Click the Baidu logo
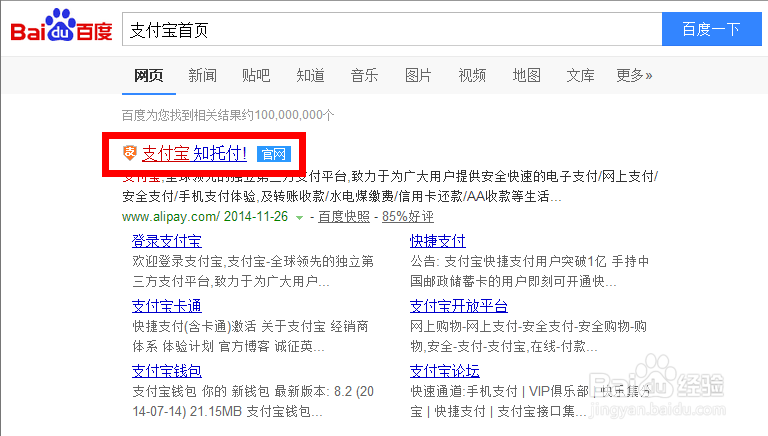This screenshot has width=768, height=436. pos(62,25)
